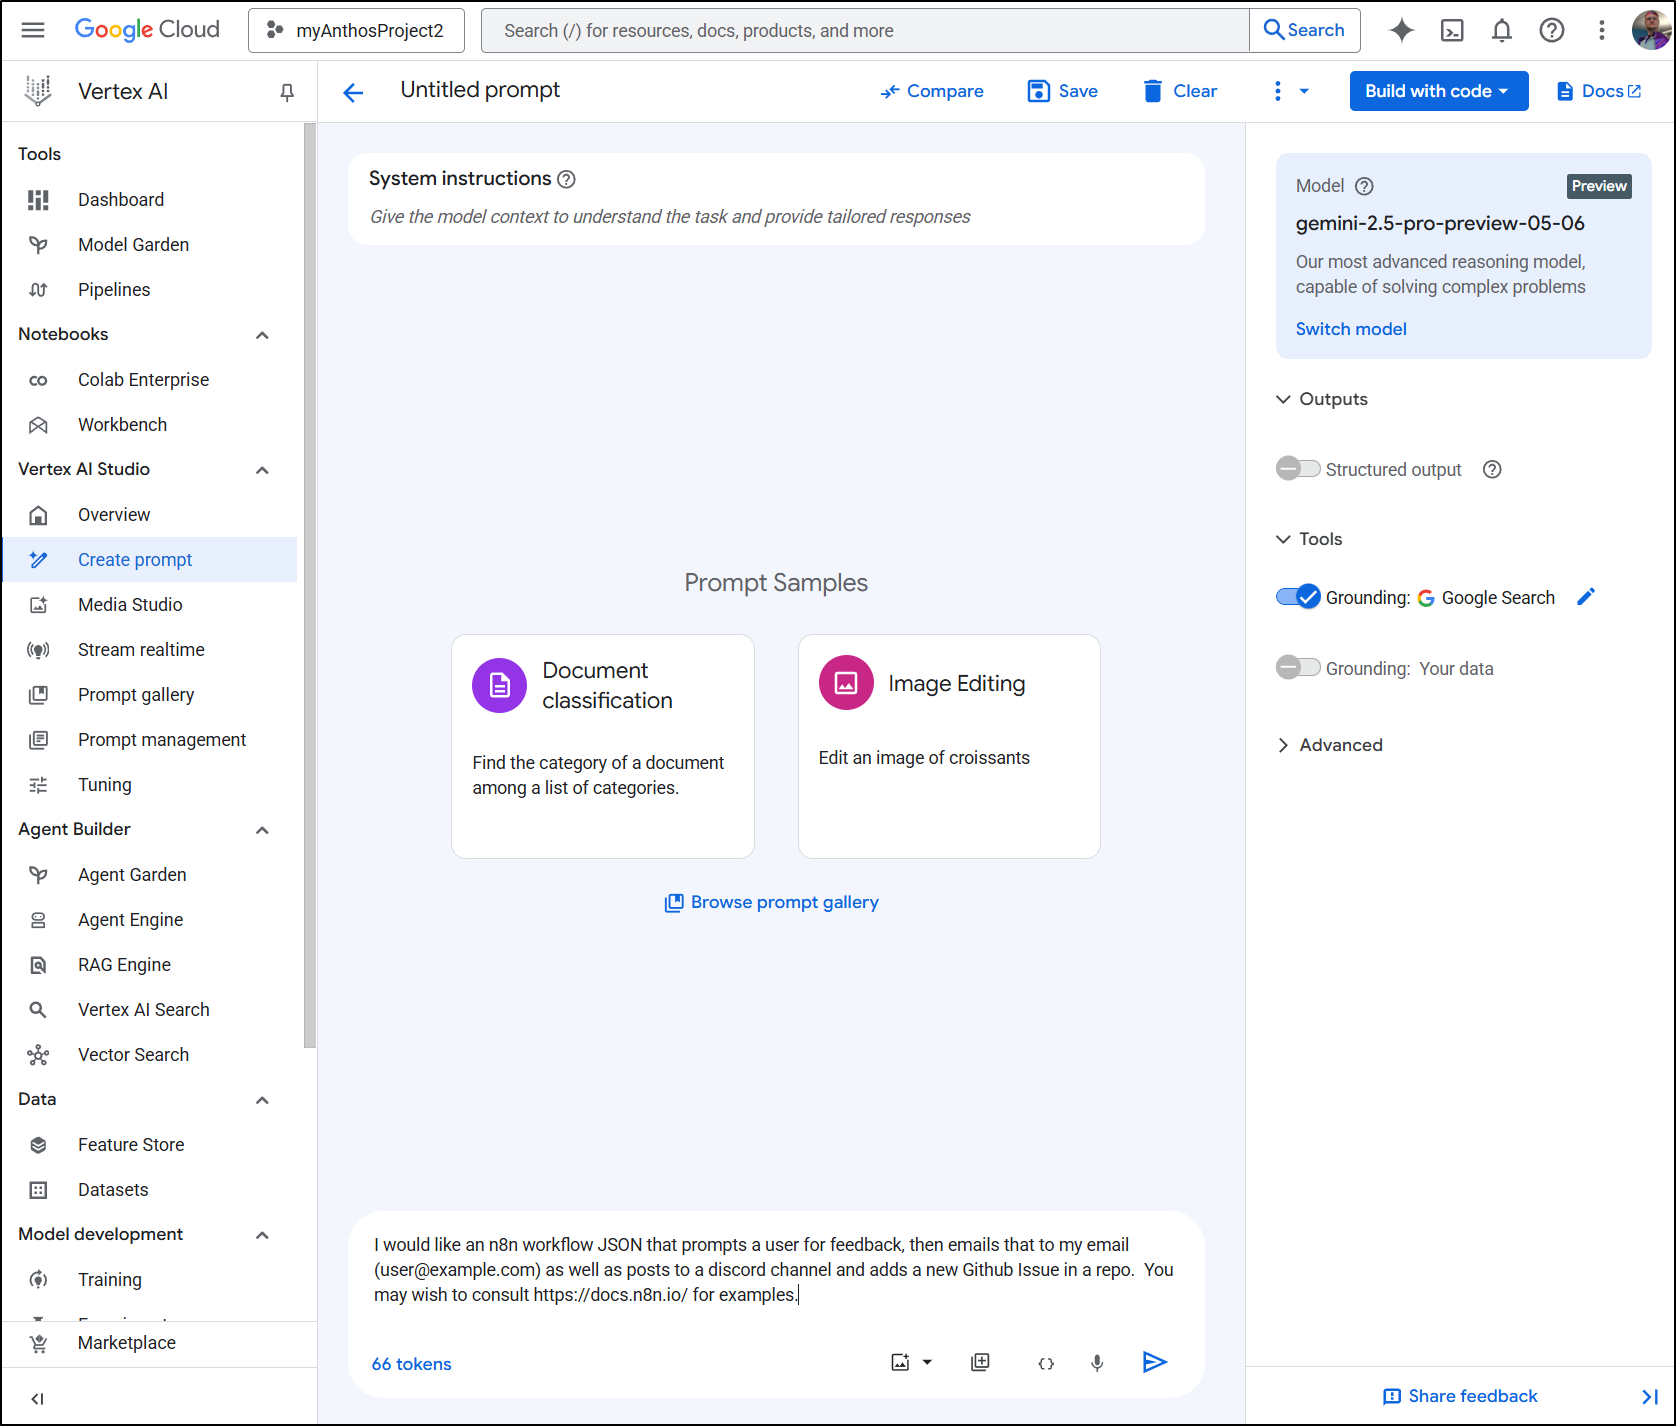Collapse the Vertex AI Studio section
Image resolution: width=1676 pixels, height=1426 pixels.
tap(262, 470)
